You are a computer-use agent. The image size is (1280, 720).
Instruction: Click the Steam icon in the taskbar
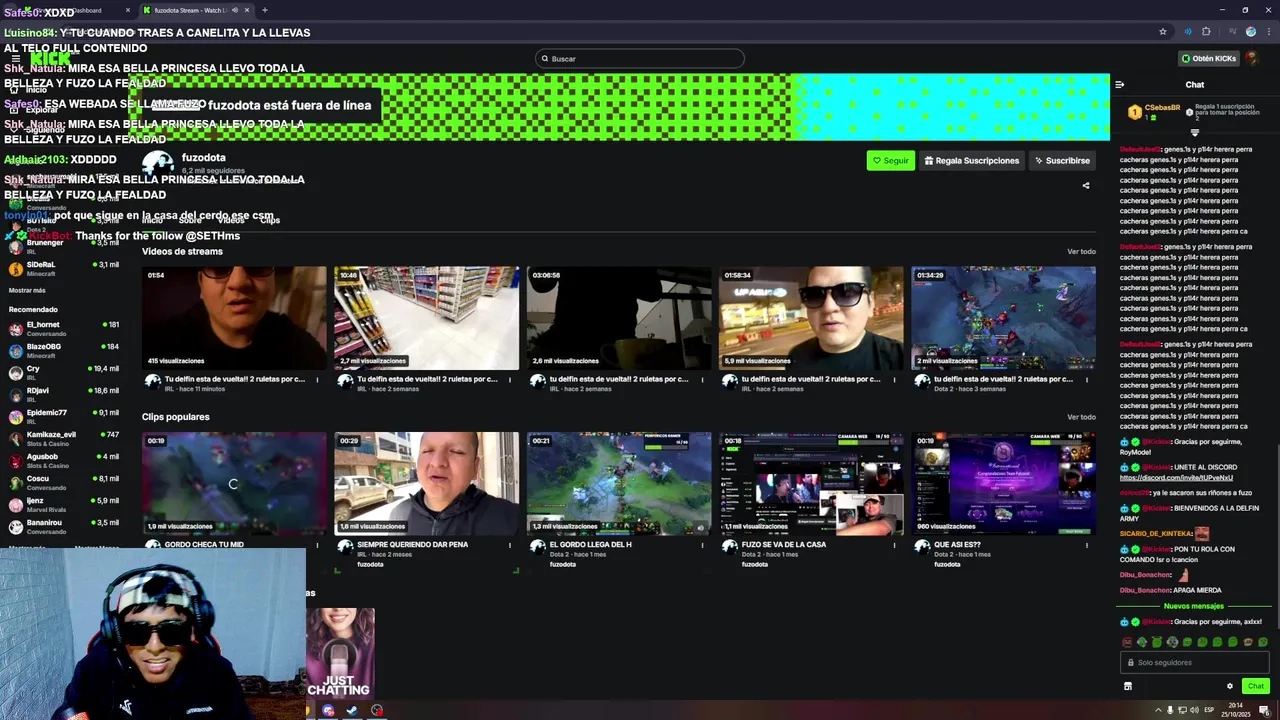352,711
